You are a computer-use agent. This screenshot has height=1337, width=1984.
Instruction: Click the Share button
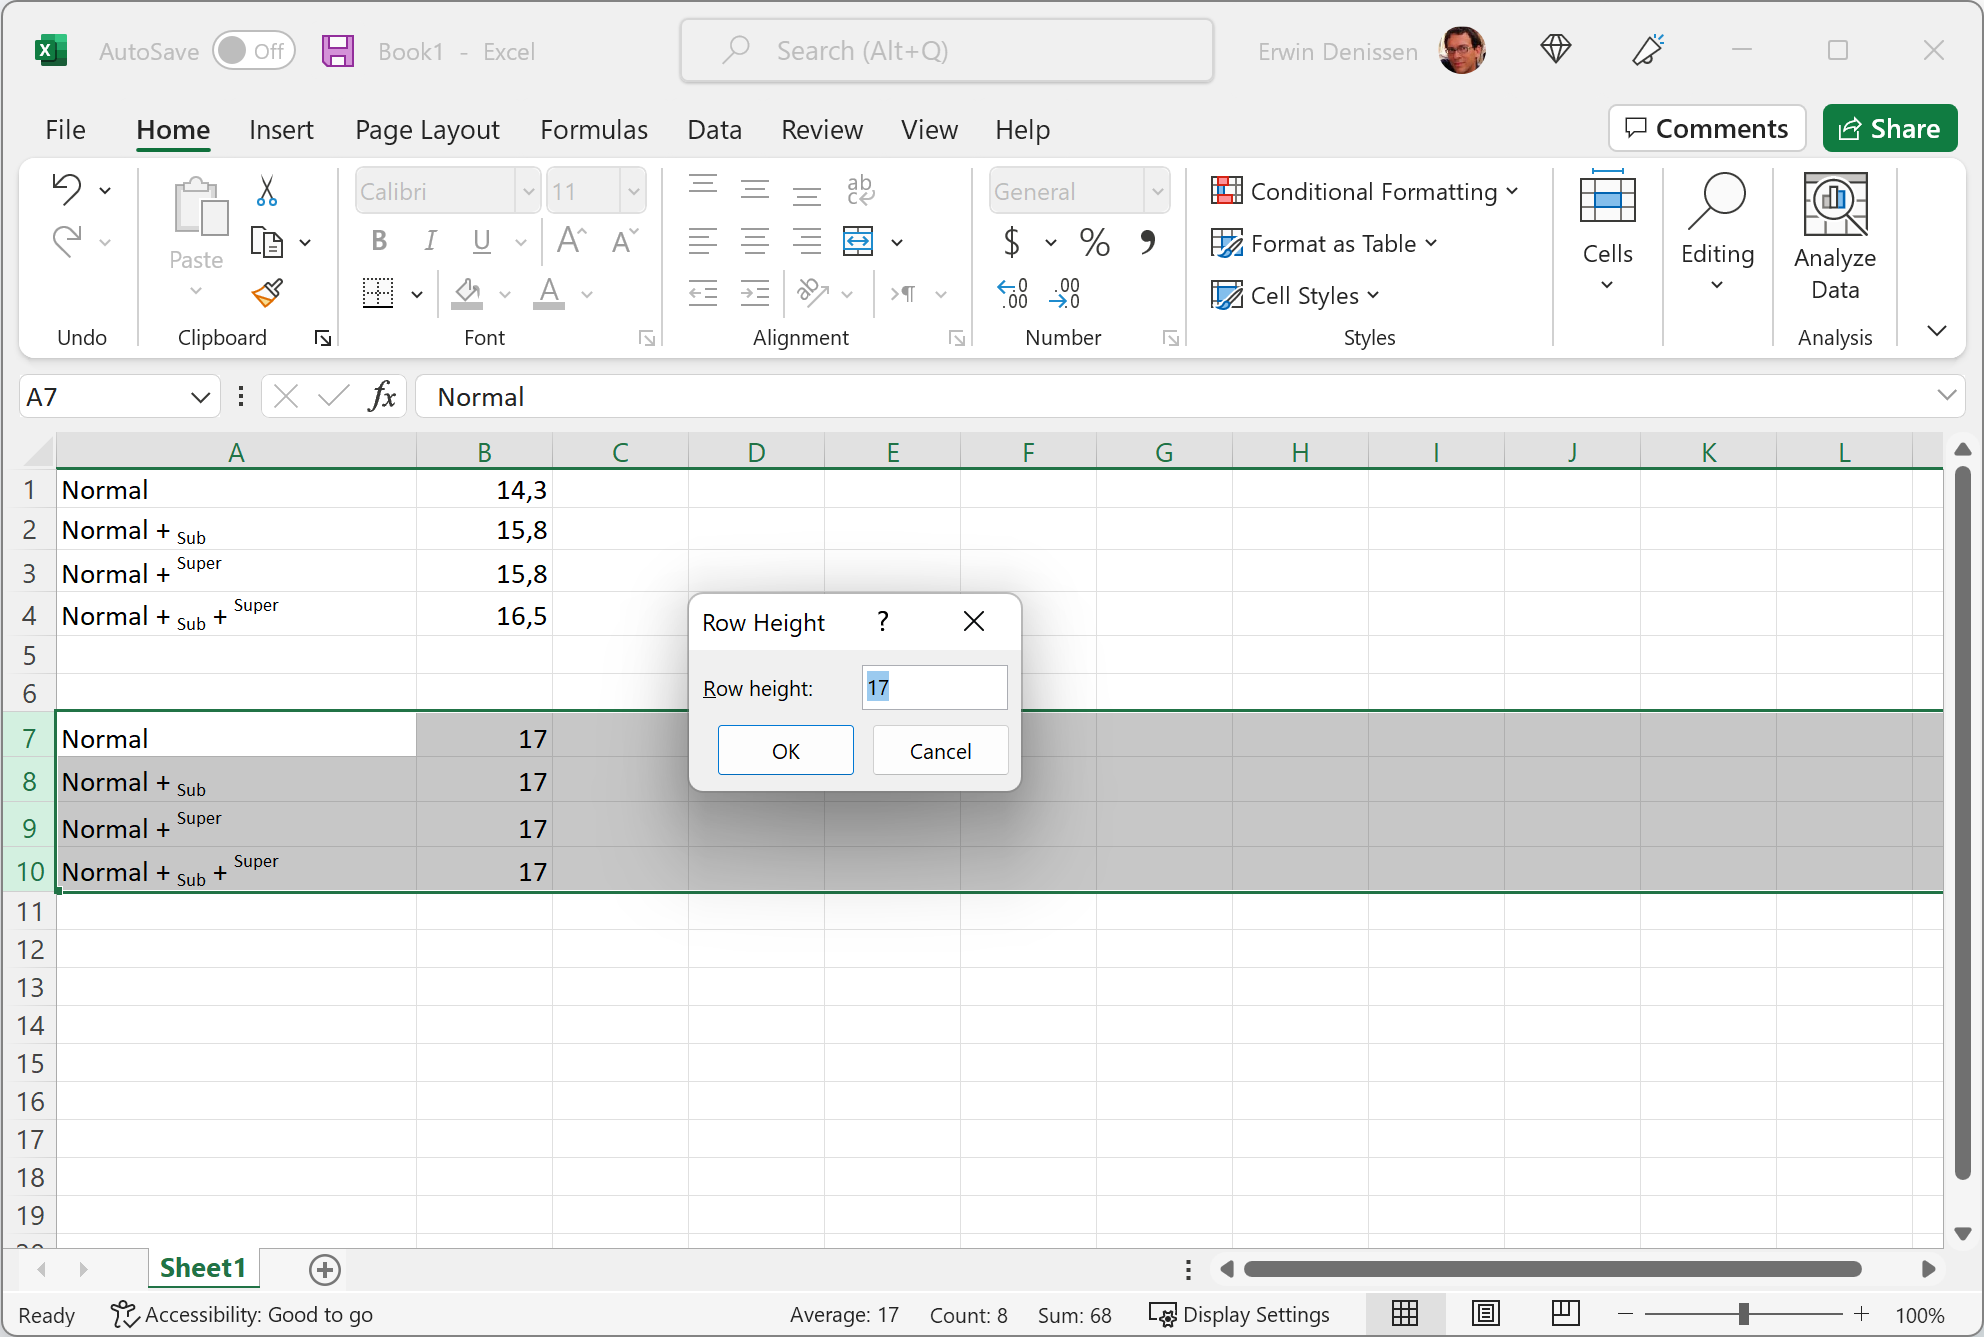tap(1890, 128)
